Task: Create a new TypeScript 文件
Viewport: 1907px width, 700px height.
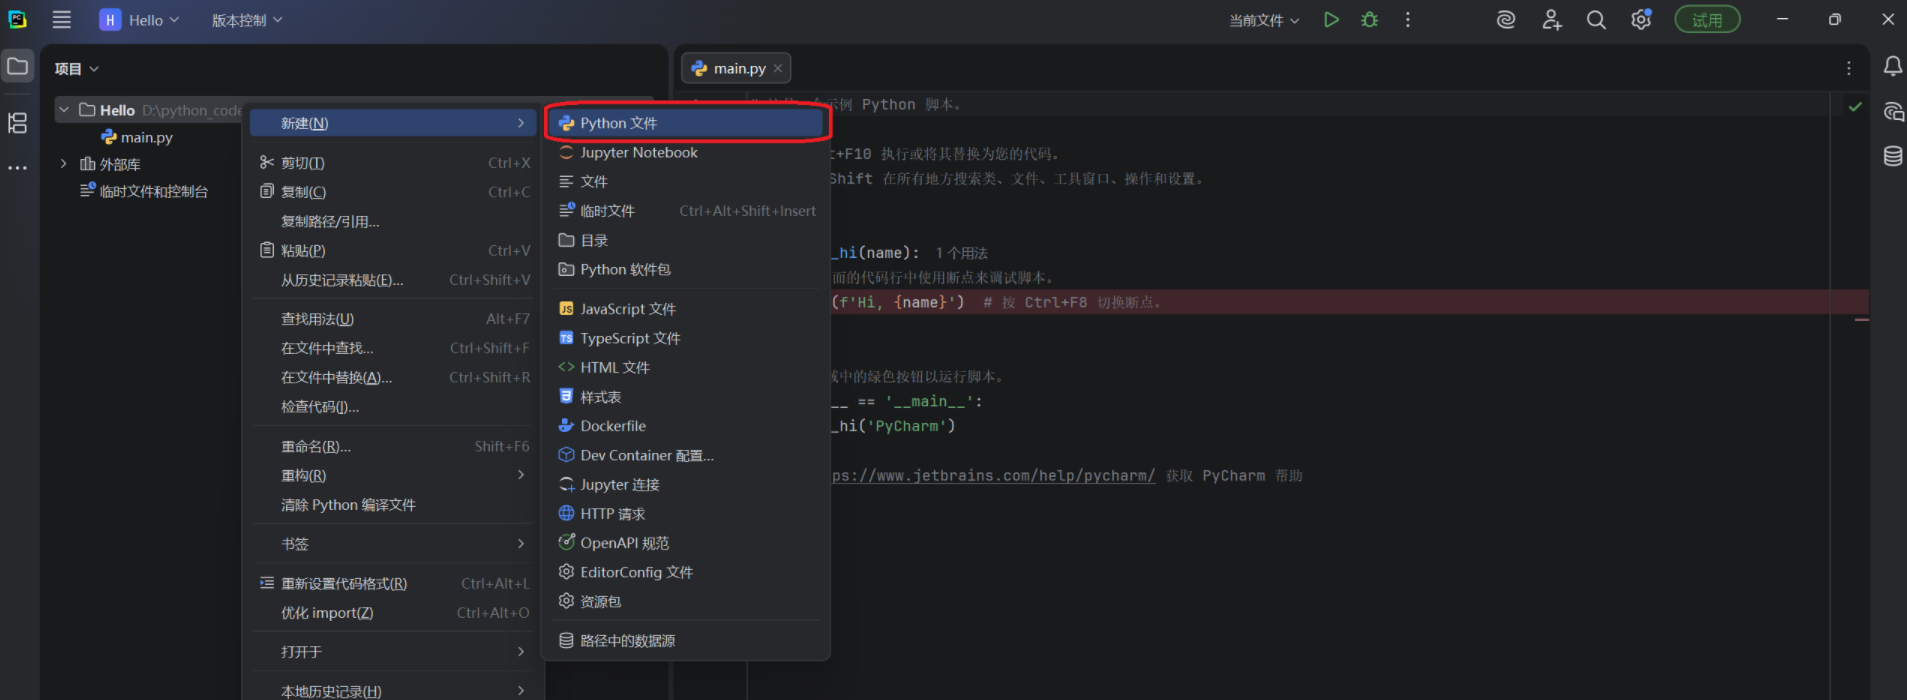Action: 686,338
